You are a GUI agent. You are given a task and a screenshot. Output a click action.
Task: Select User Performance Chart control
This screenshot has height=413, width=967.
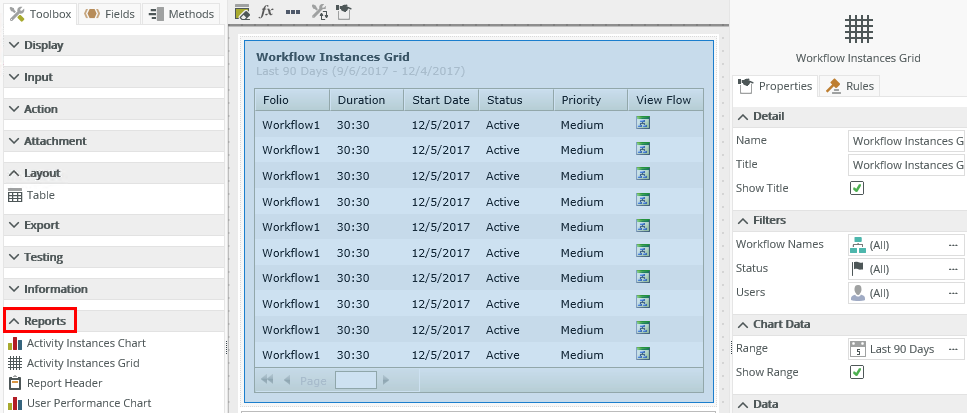tap(88, 403)
